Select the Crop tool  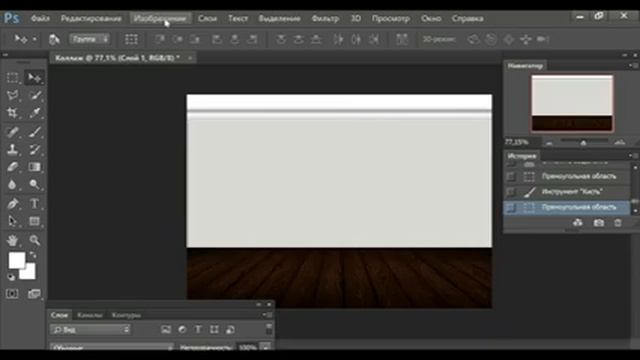click(x=12, y=113)
